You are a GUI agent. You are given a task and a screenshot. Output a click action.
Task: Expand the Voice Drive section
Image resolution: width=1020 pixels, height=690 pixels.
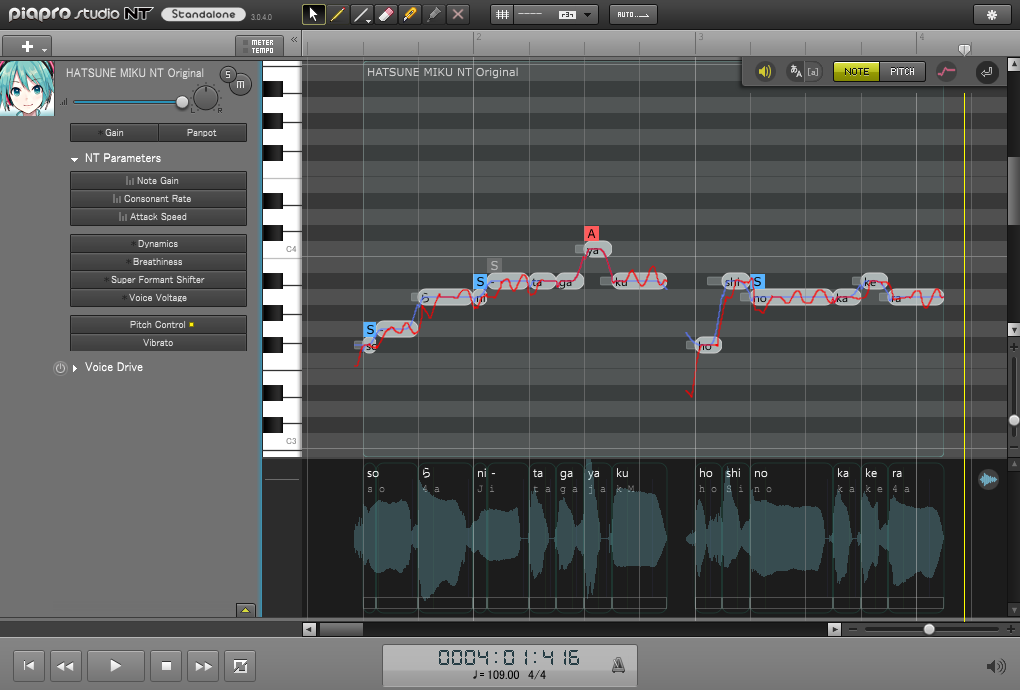pos(75,368)
